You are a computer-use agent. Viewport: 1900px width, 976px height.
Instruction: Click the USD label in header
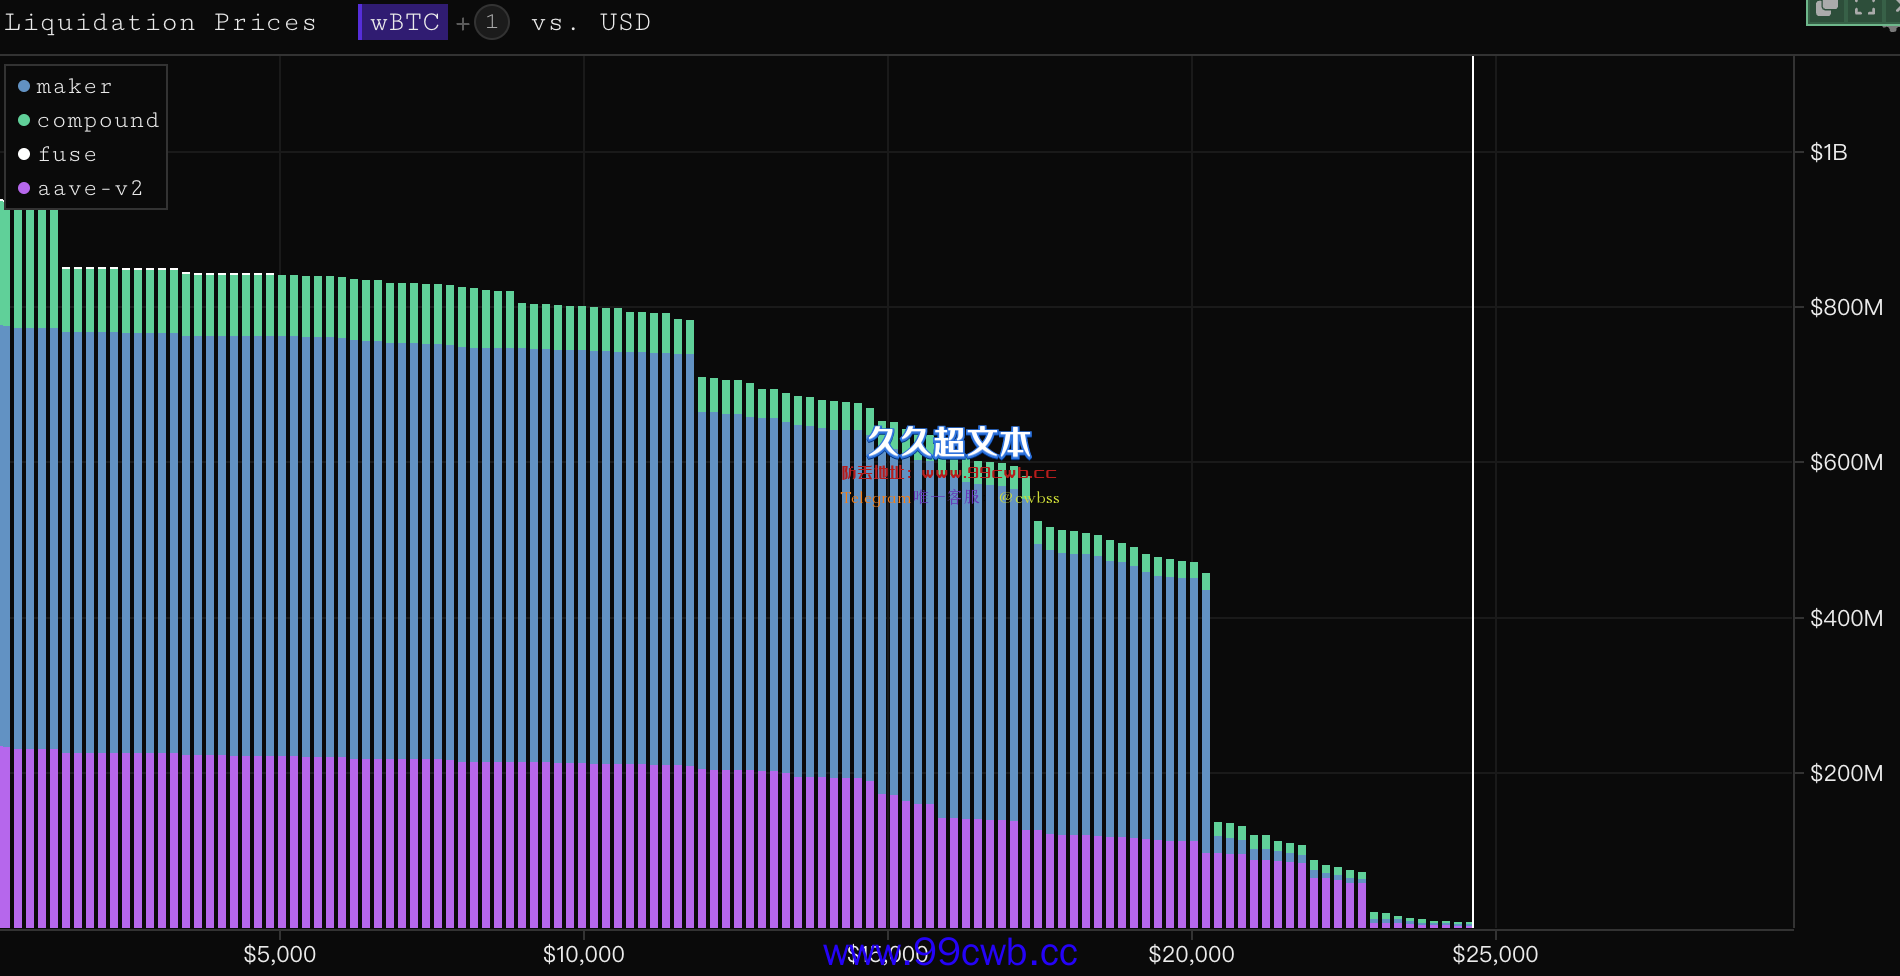coord(625,23)
